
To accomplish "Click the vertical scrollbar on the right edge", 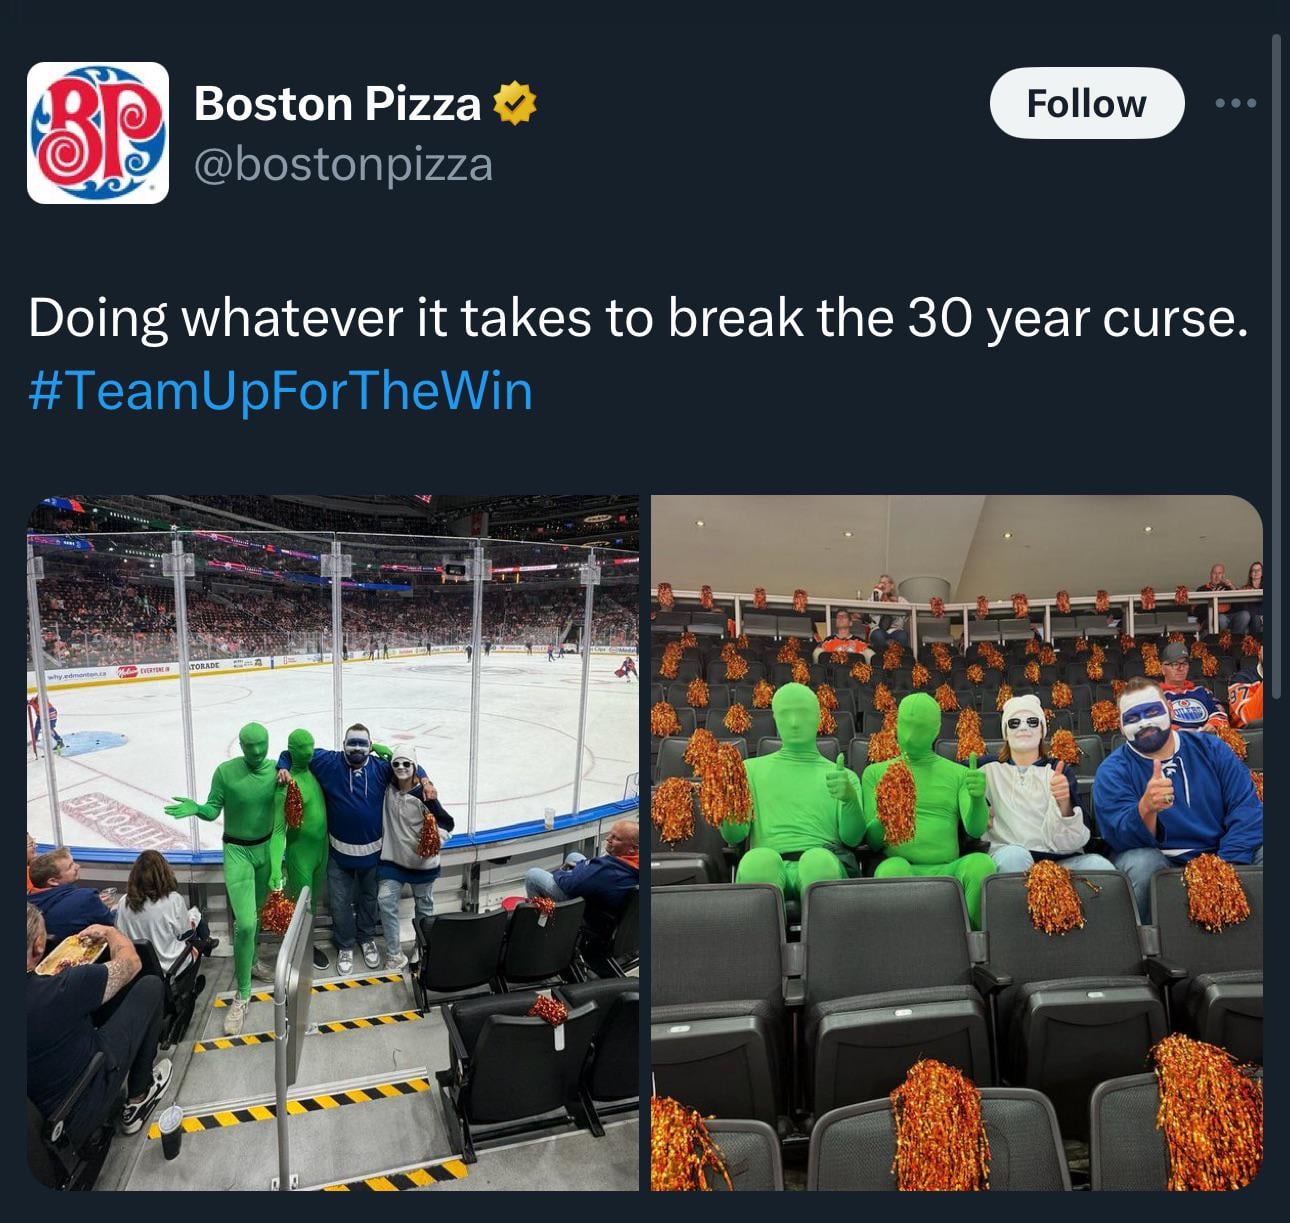I will (1276, 300).
